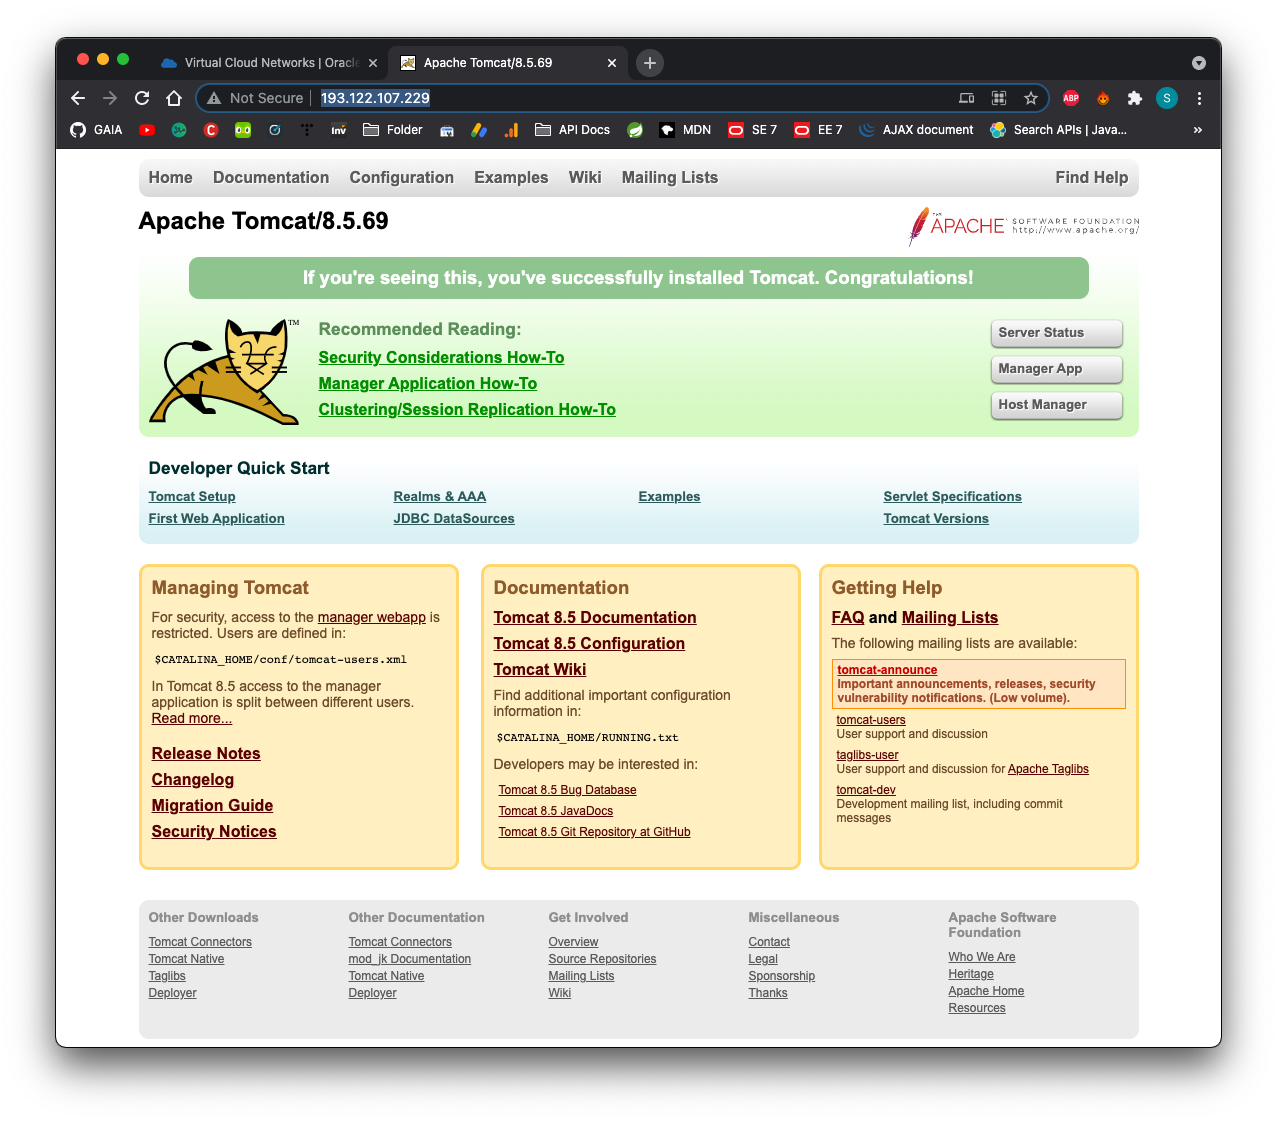This screenshot has height=1121, width=1277.
Task: Open Clustering/Session Replication How-To link
Action: coord(467,410)
